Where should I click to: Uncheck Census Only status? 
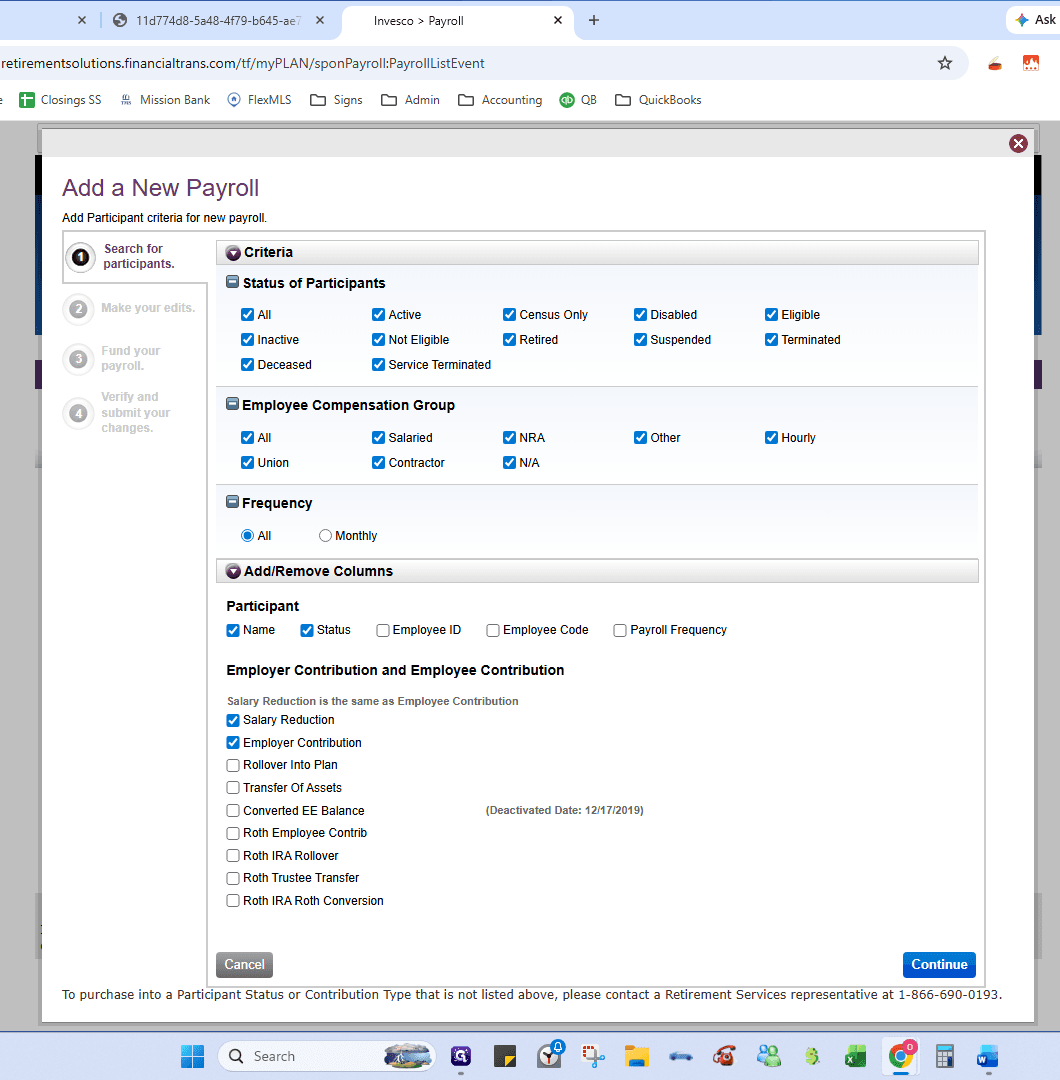pos(509,315)
